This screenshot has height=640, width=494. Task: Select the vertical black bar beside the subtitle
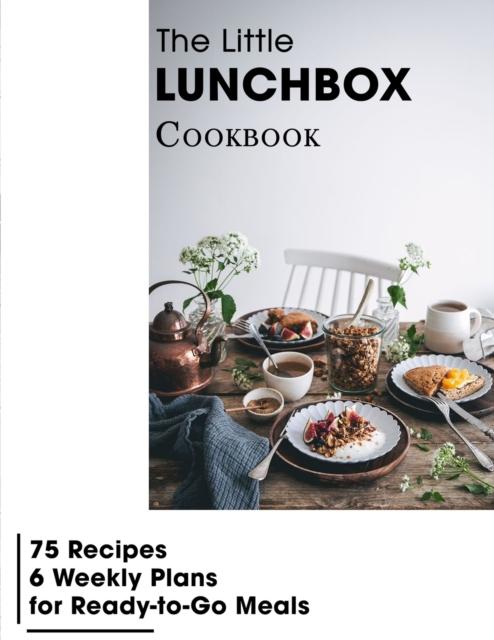coord(18,578)
